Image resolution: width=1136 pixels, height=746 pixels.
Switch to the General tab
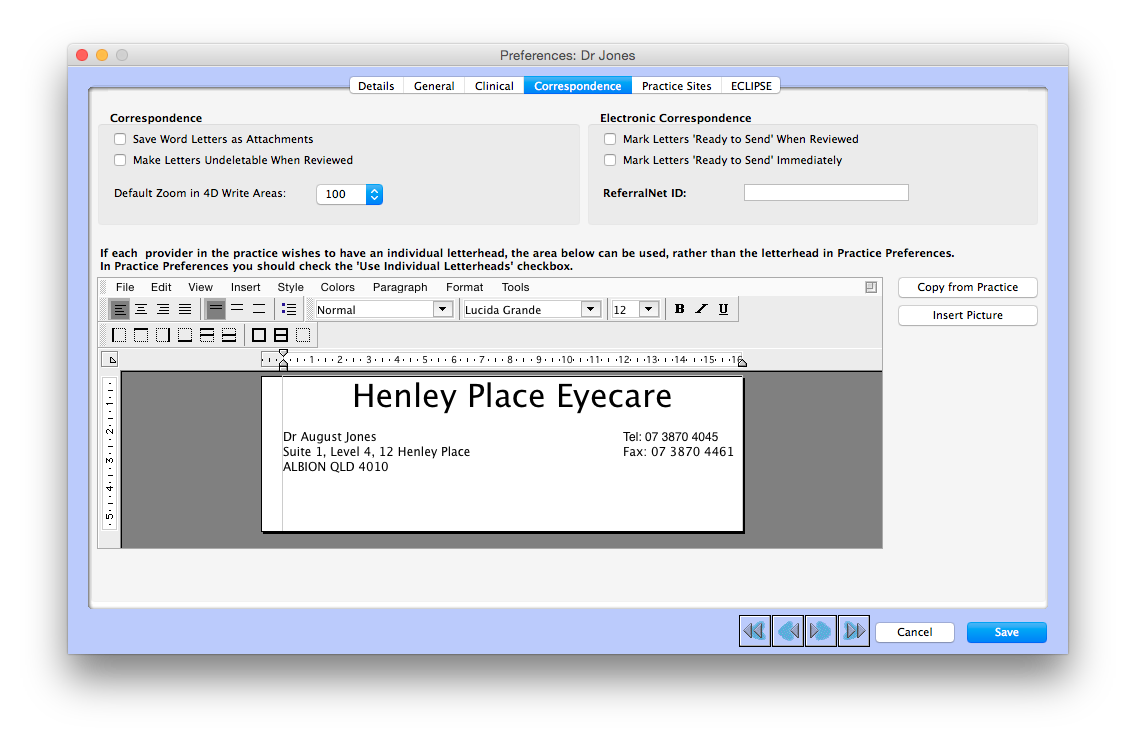pos(434,85)
